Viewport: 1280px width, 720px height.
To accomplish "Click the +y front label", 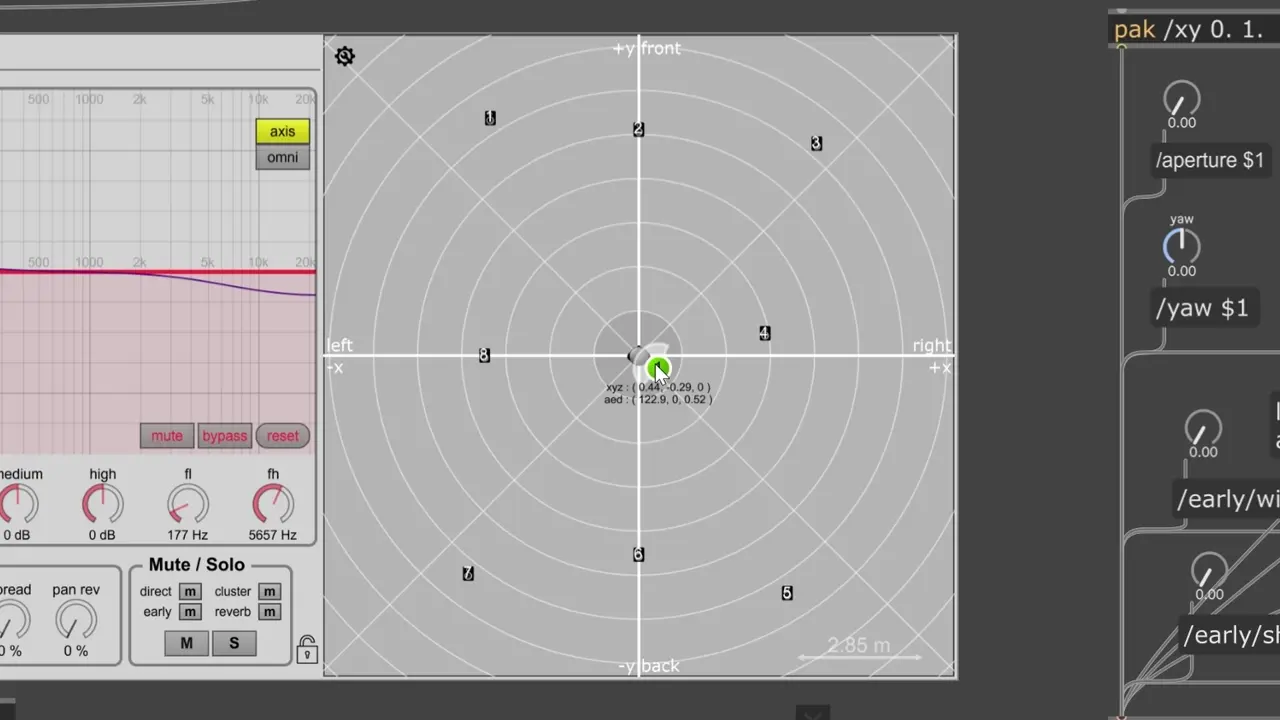I will tap(646, 48).
